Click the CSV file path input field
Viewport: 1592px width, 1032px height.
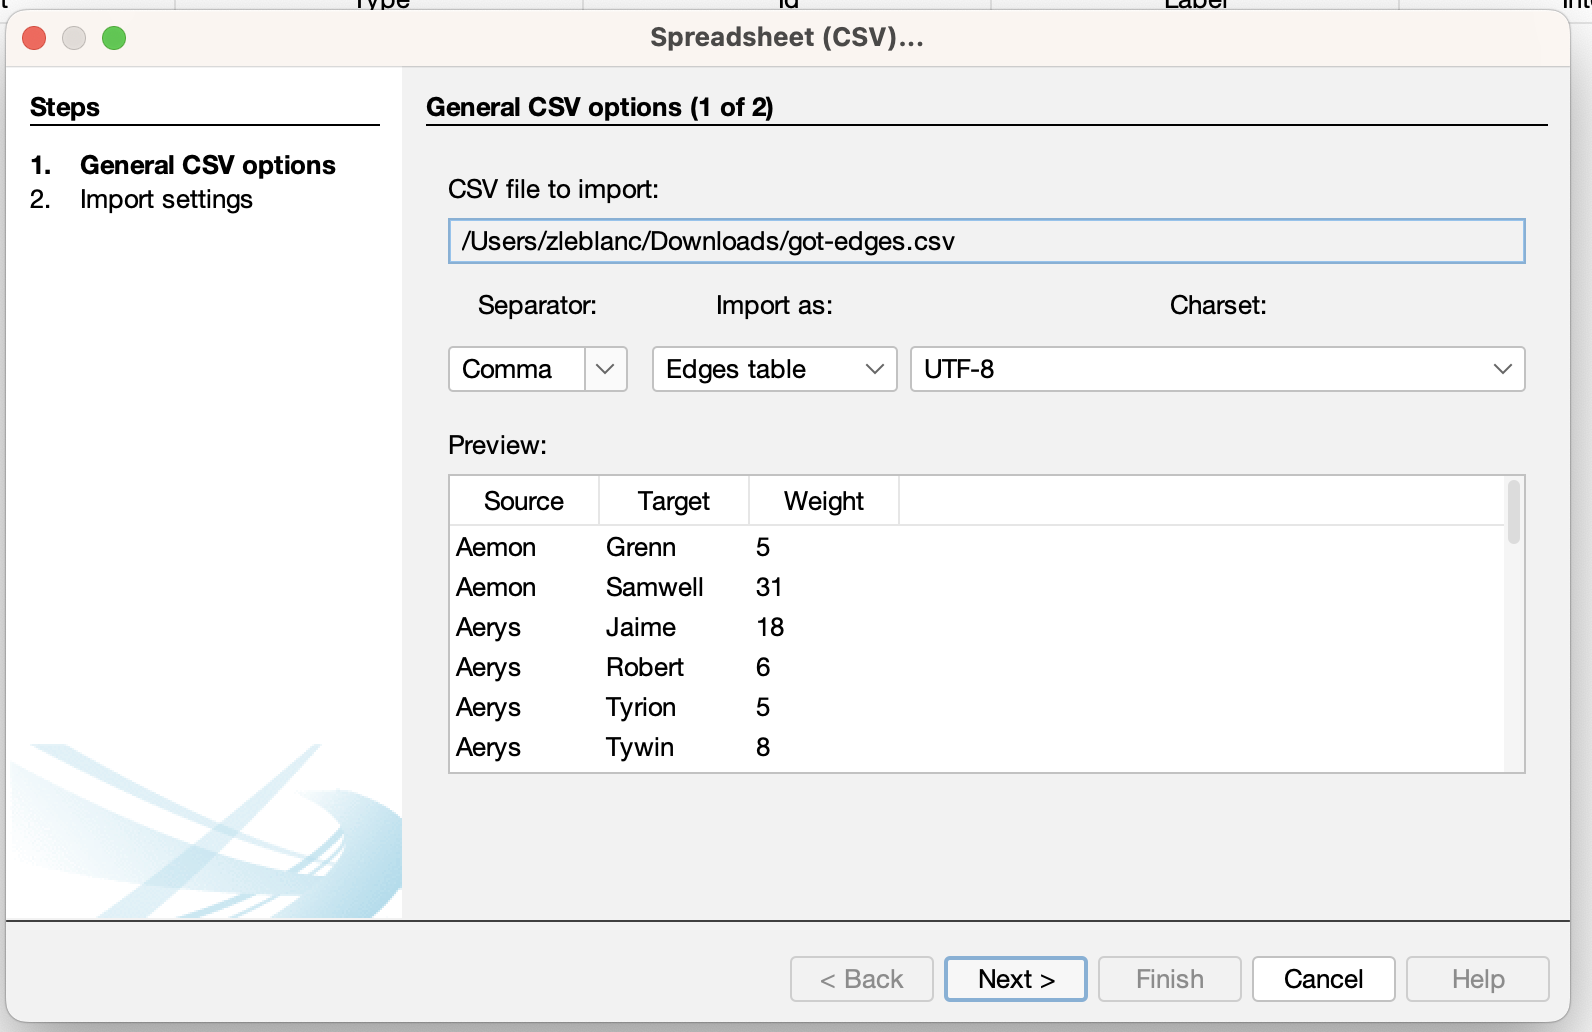coord(985,241)
